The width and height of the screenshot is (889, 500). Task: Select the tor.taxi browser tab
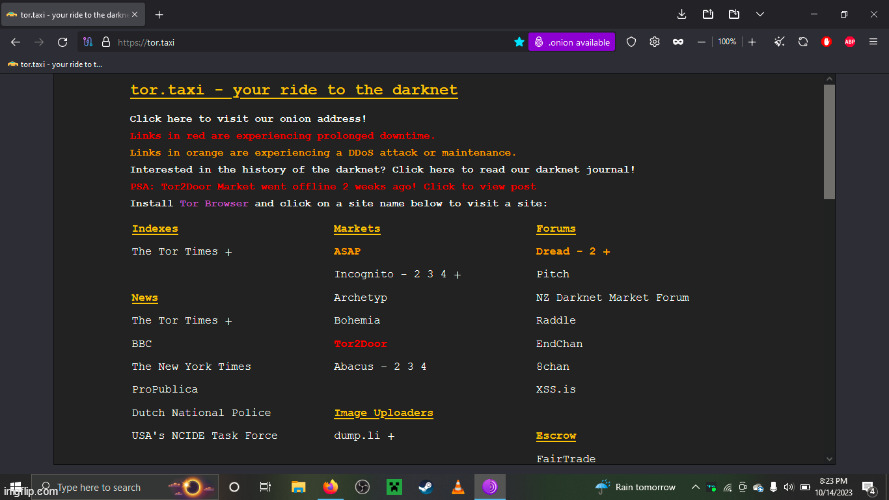tap(73, 15)
